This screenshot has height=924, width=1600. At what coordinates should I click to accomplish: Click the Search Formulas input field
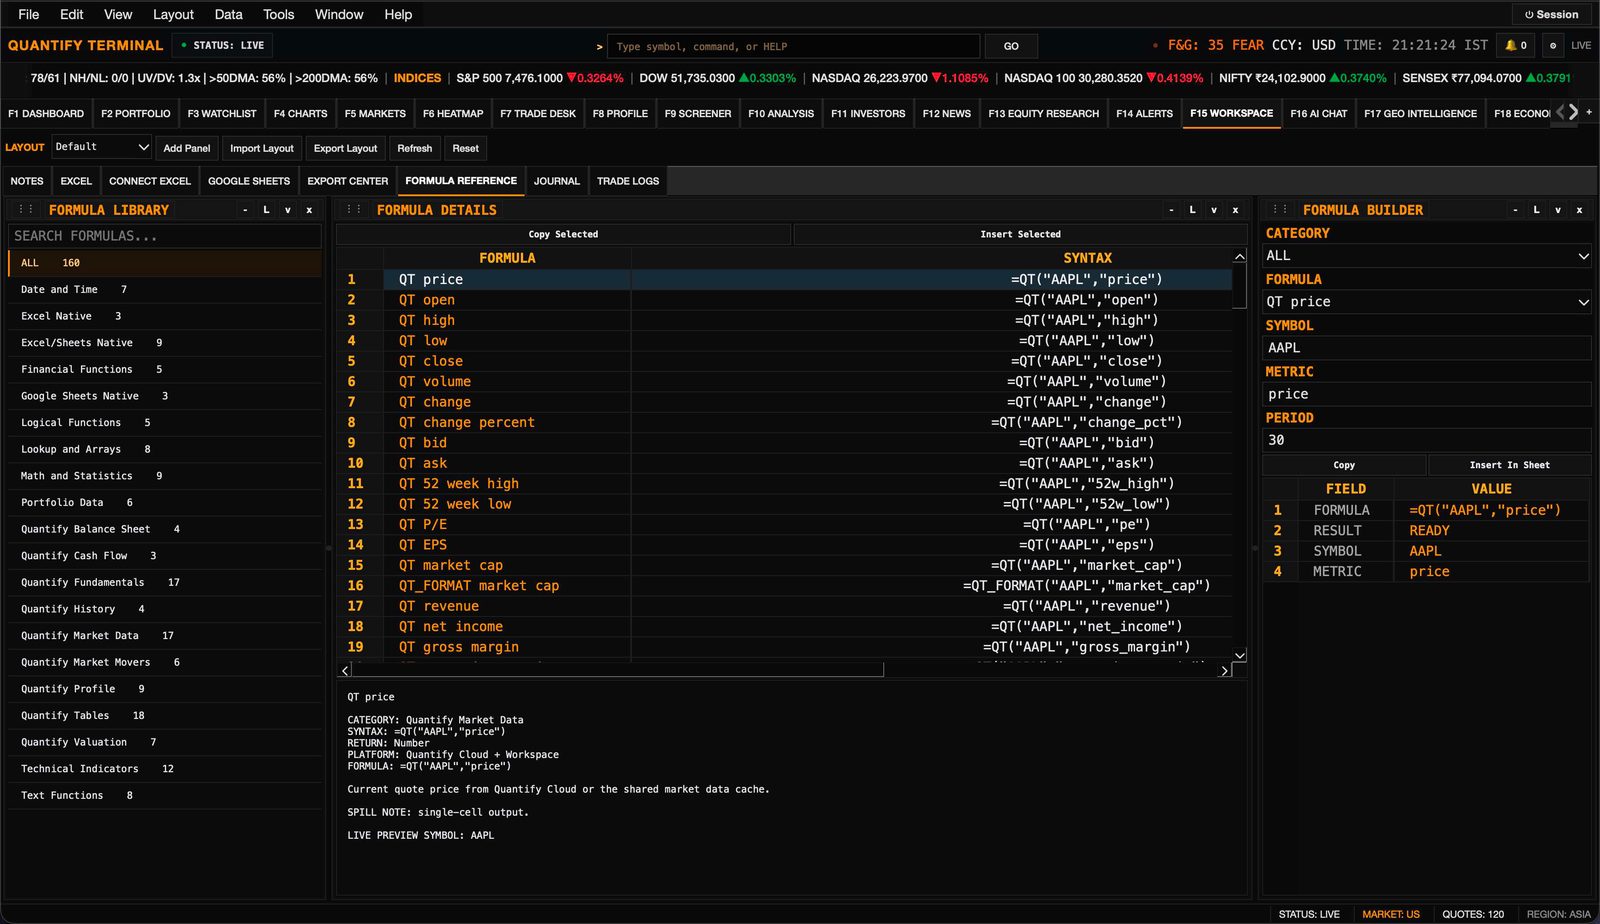[165, 236]
